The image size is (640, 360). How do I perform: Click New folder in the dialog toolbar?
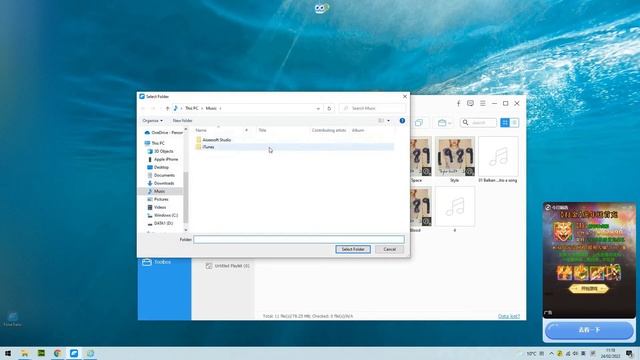point(182,121)
